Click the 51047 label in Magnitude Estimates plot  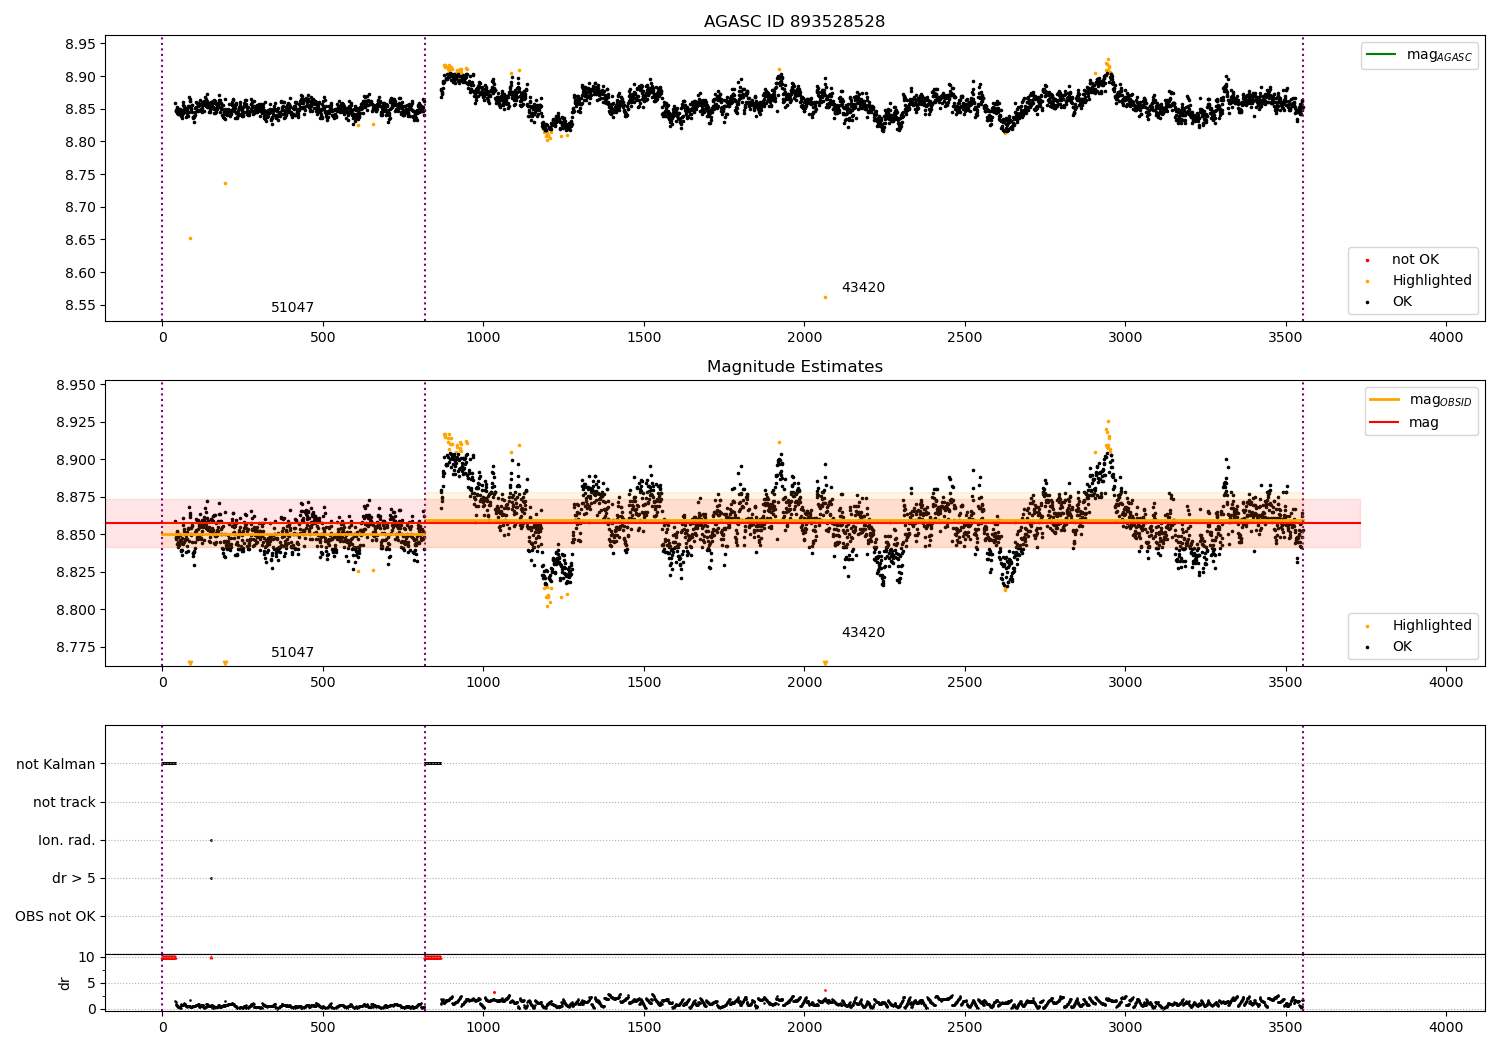[x=292, y=653]
